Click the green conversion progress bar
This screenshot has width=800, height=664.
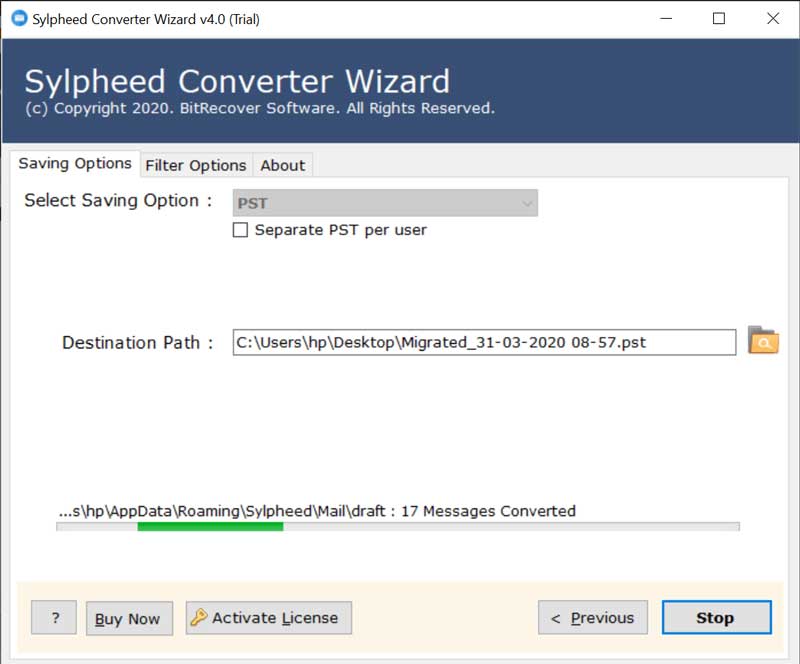210,527
